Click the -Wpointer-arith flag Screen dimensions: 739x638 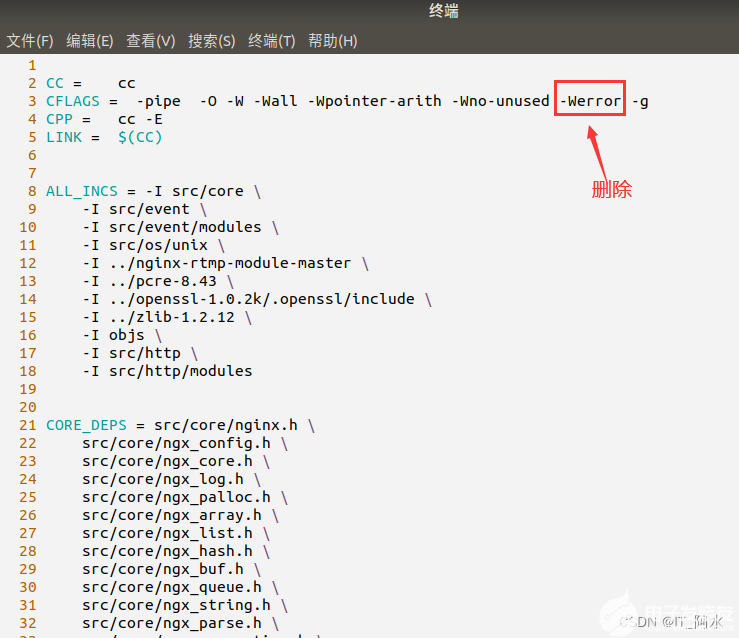click(x=375, y=101)
